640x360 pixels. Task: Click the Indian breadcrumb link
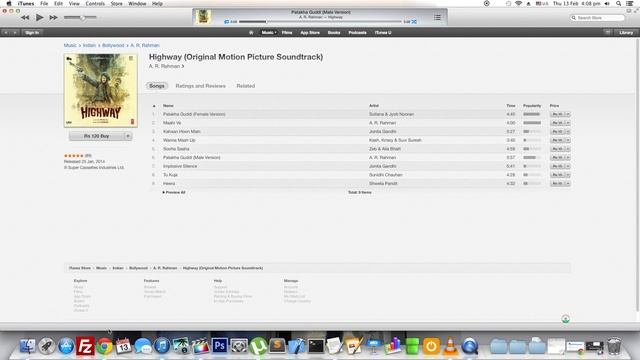coord(89,45)
